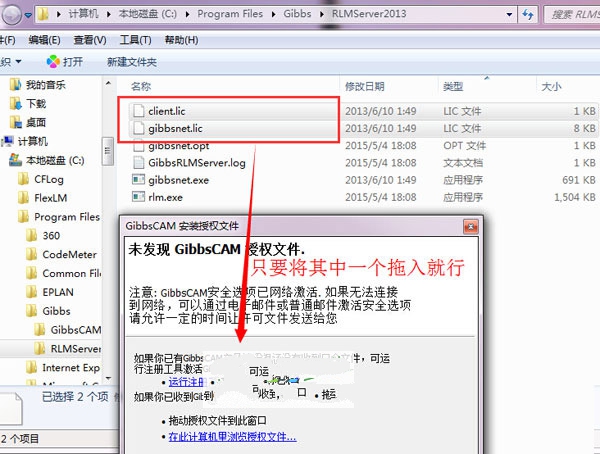The height and width of the screenshot is (454, 600).
Task: Click the 691 KB size of gibbsnet.exe
Action: tap(579, 180)
